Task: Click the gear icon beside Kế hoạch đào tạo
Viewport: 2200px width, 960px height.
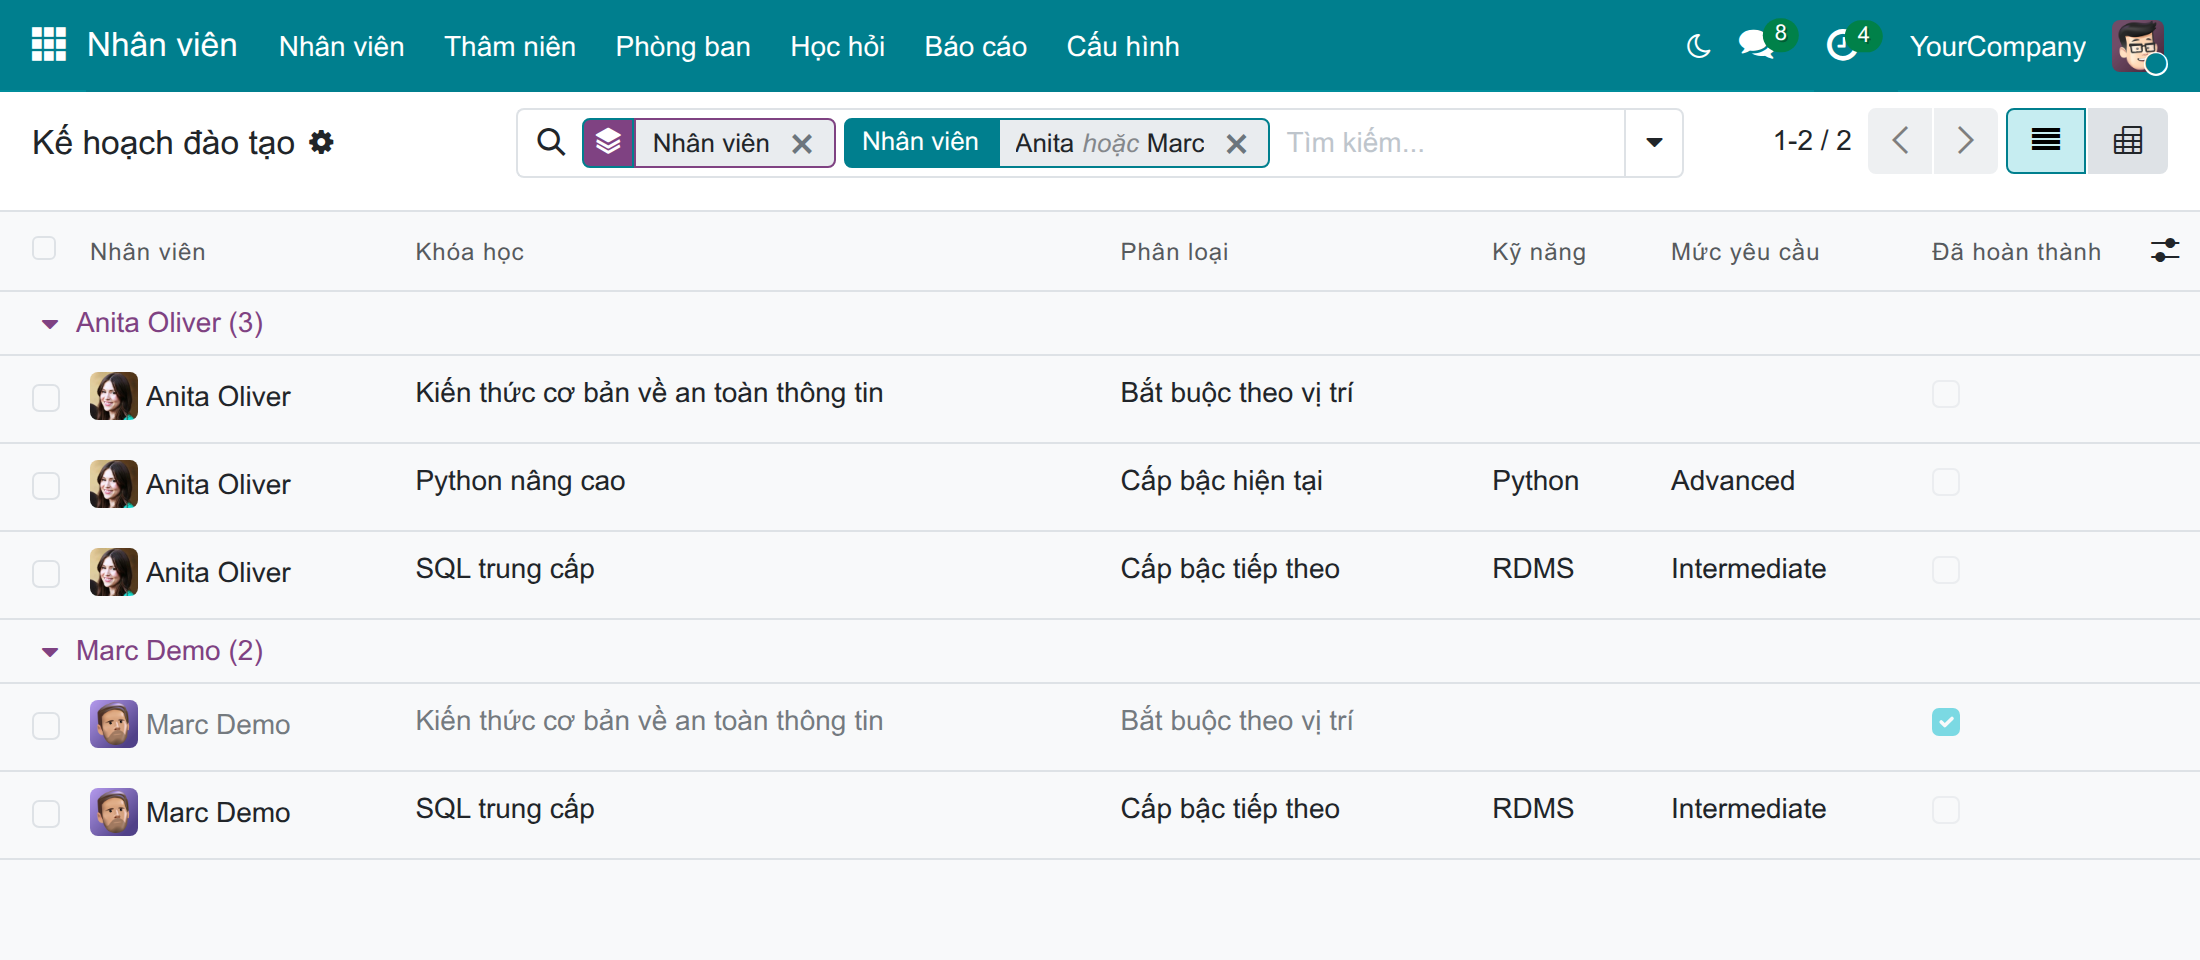Action: [x=321, y=142]
